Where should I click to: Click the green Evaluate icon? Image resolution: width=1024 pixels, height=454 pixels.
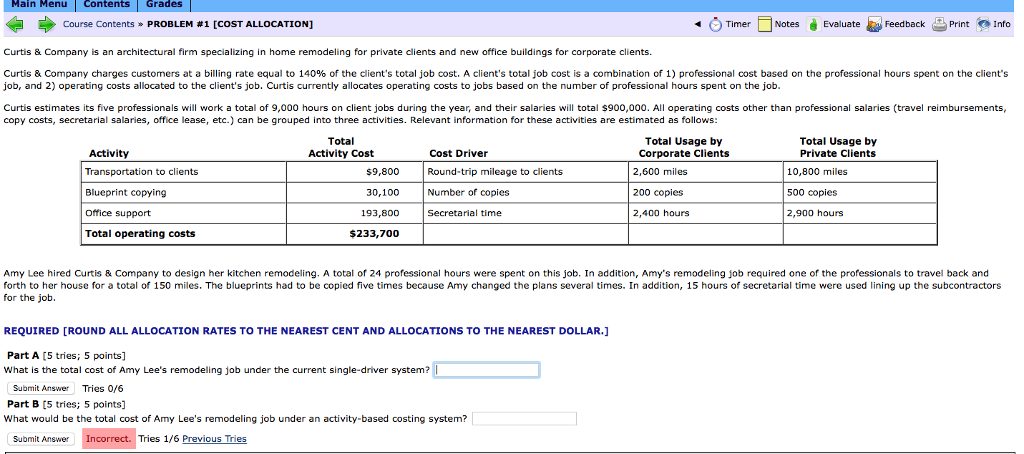pos(813,24)
